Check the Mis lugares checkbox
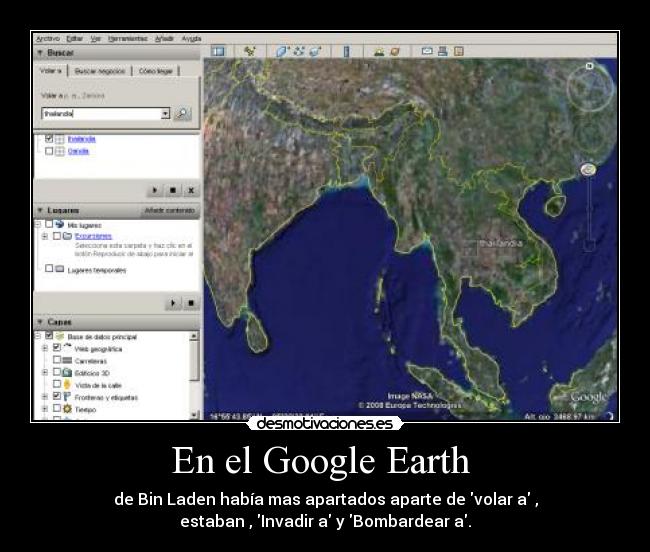The height and width of the screenshot is (552, 650). tap(49, 224)
